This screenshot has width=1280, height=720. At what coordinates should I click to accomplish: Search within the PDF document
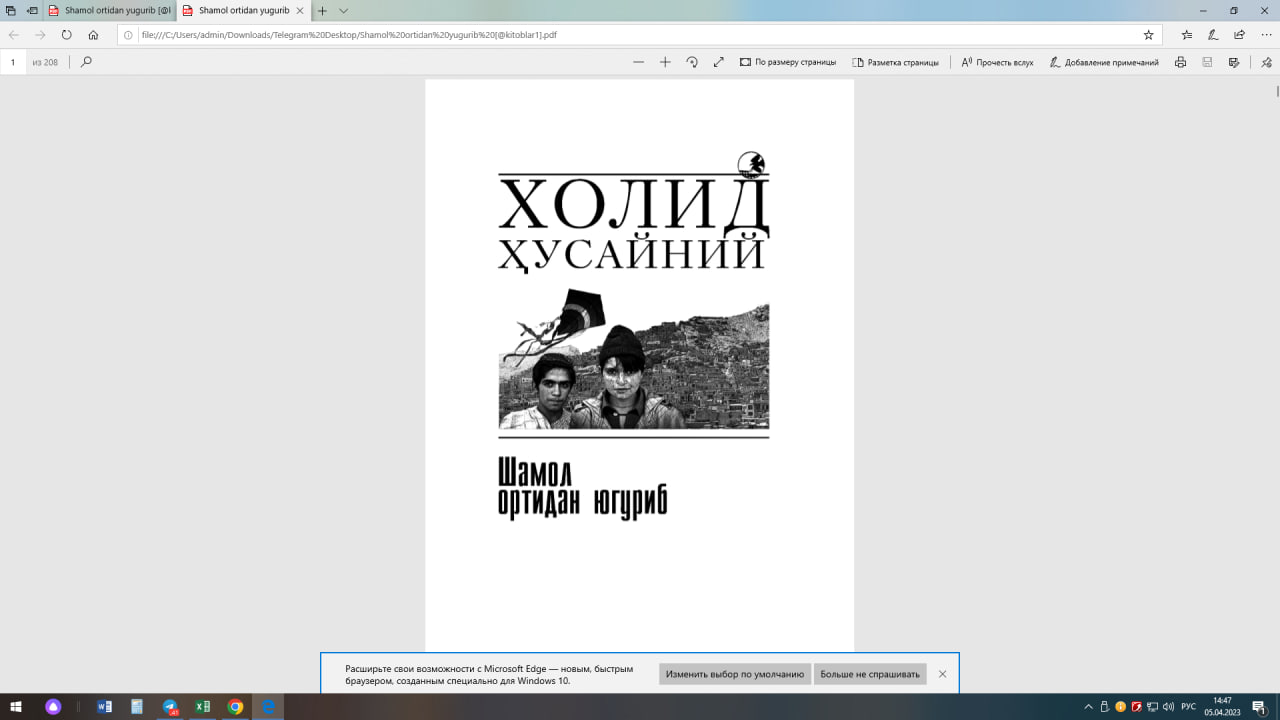[87, 61]
